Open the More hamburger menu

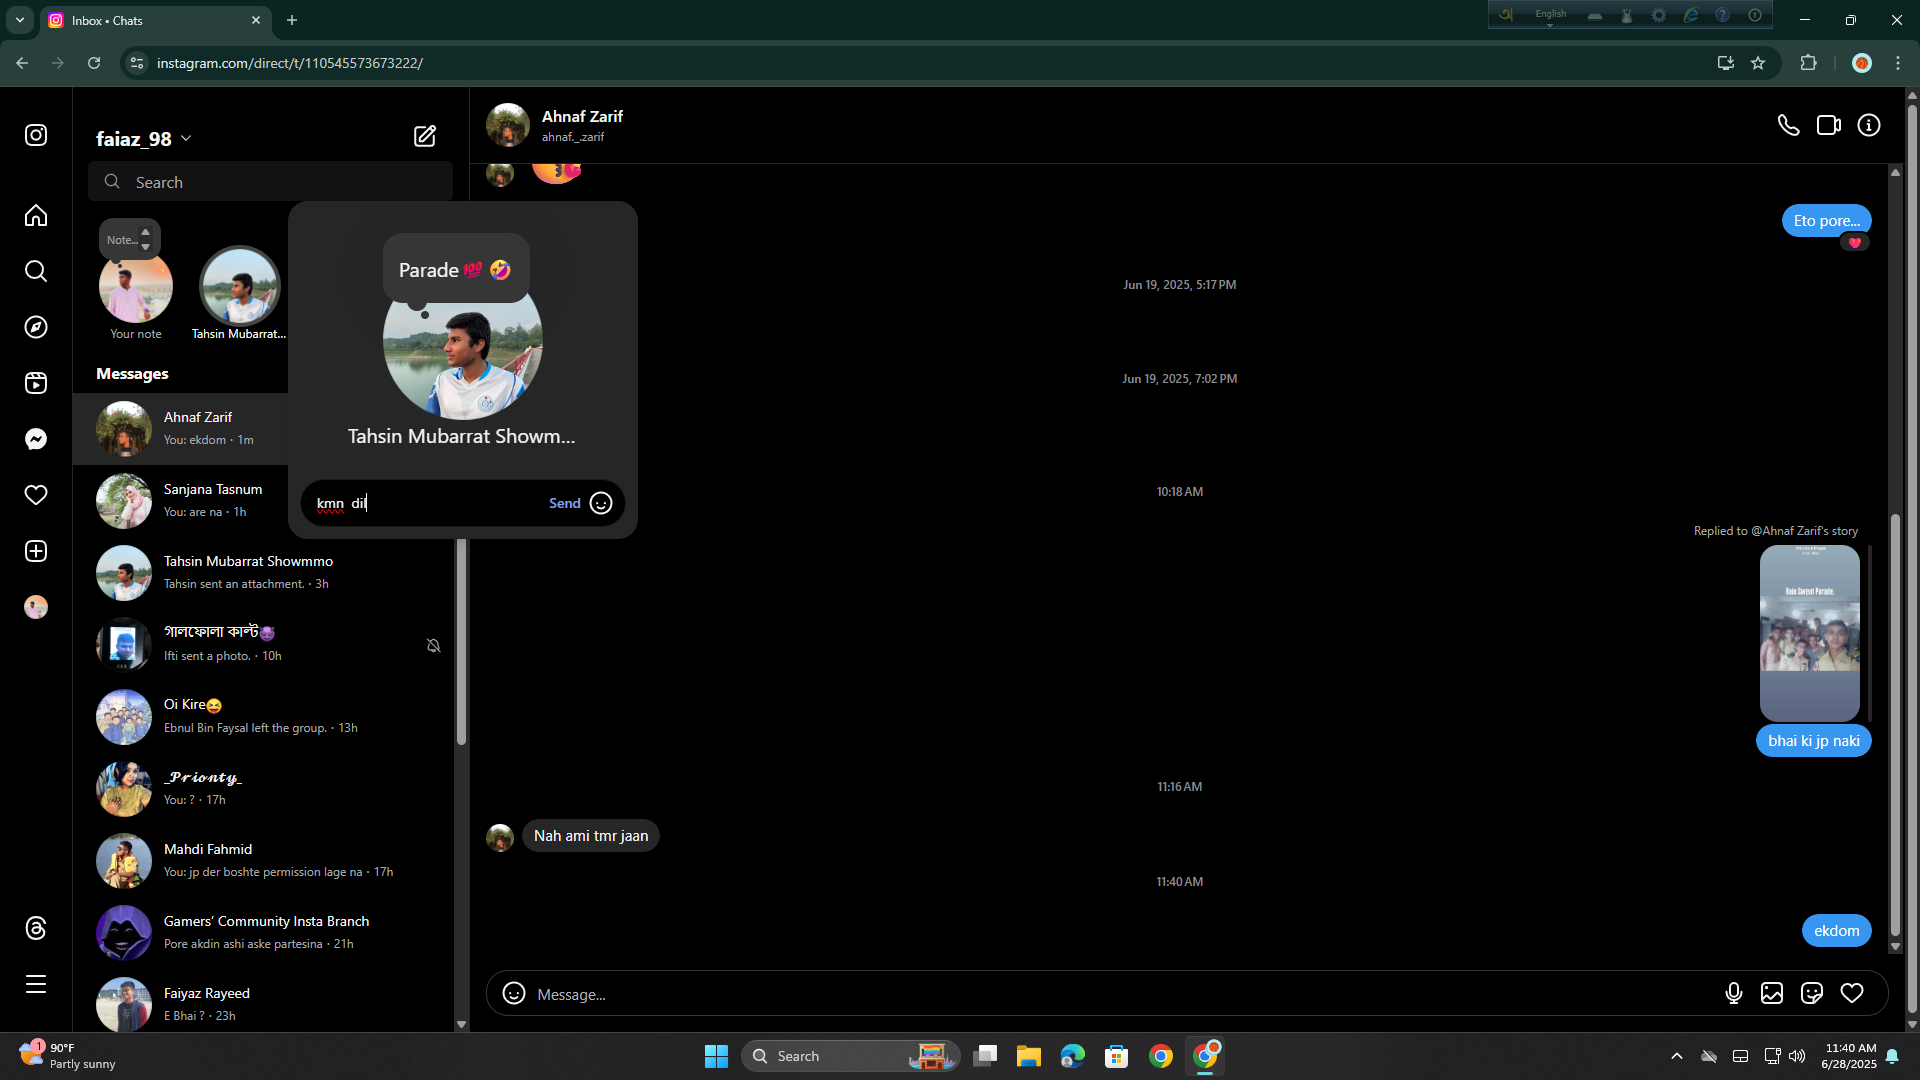36,984
